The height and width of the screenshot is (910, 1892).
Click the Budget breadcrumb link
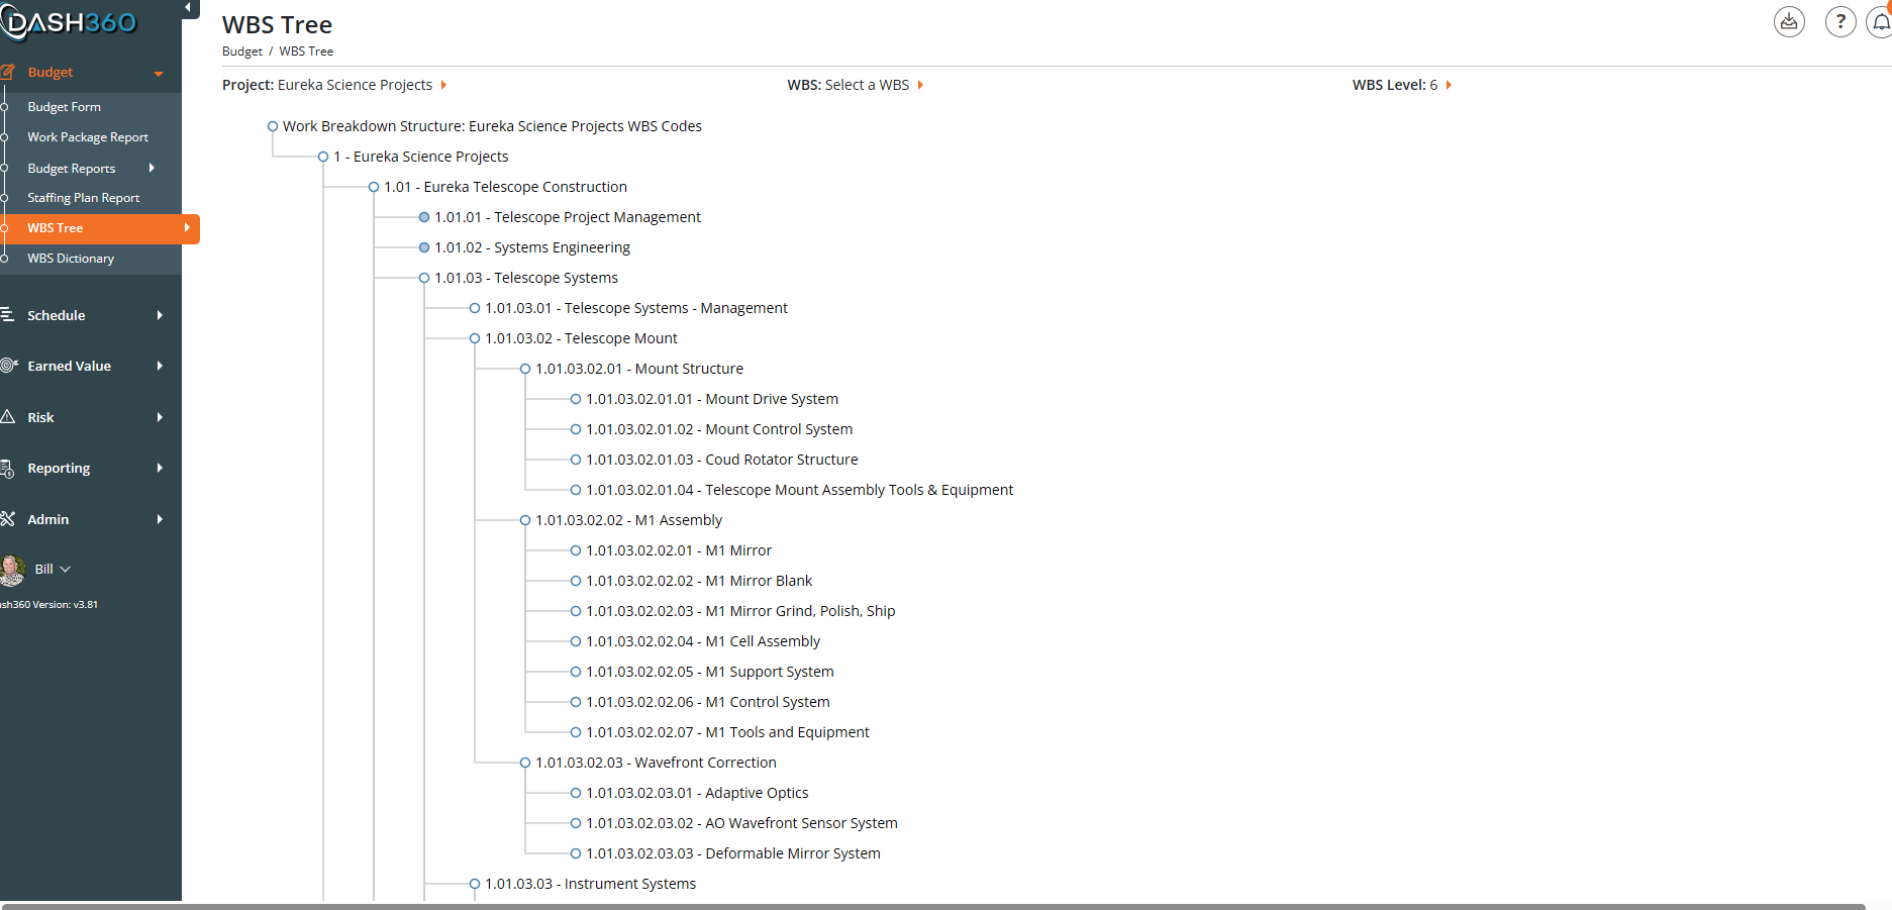[x=242, y=51]
